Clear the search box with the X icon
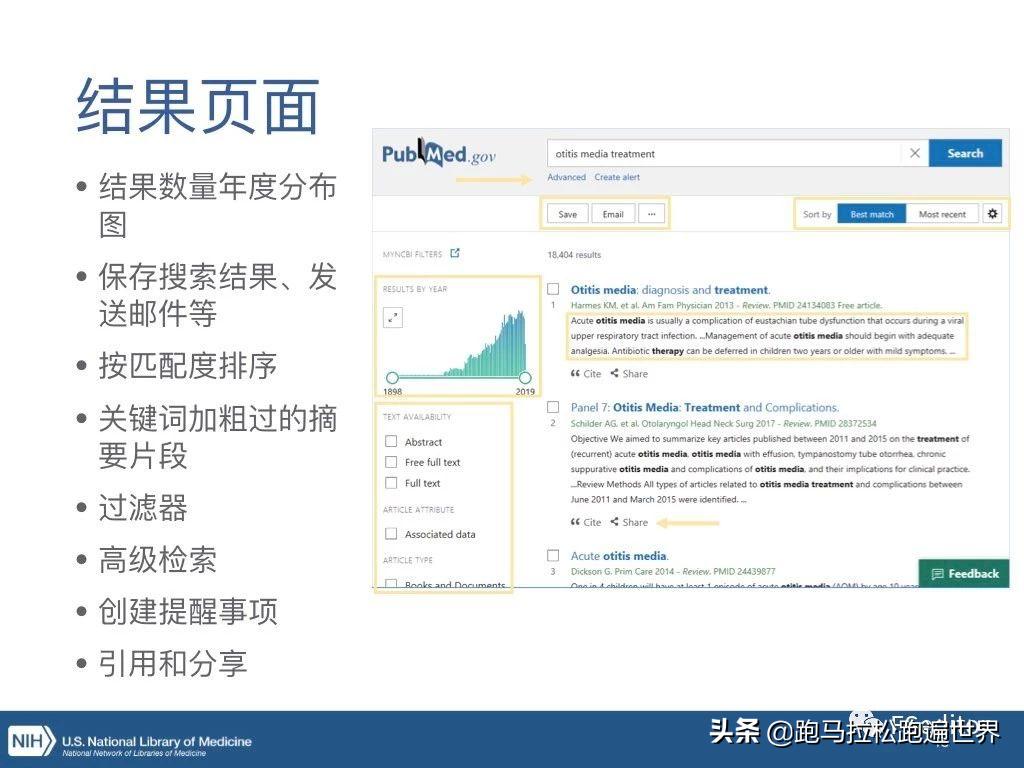Viewport: 1024px width, 768px height. [x=915, y=152]
